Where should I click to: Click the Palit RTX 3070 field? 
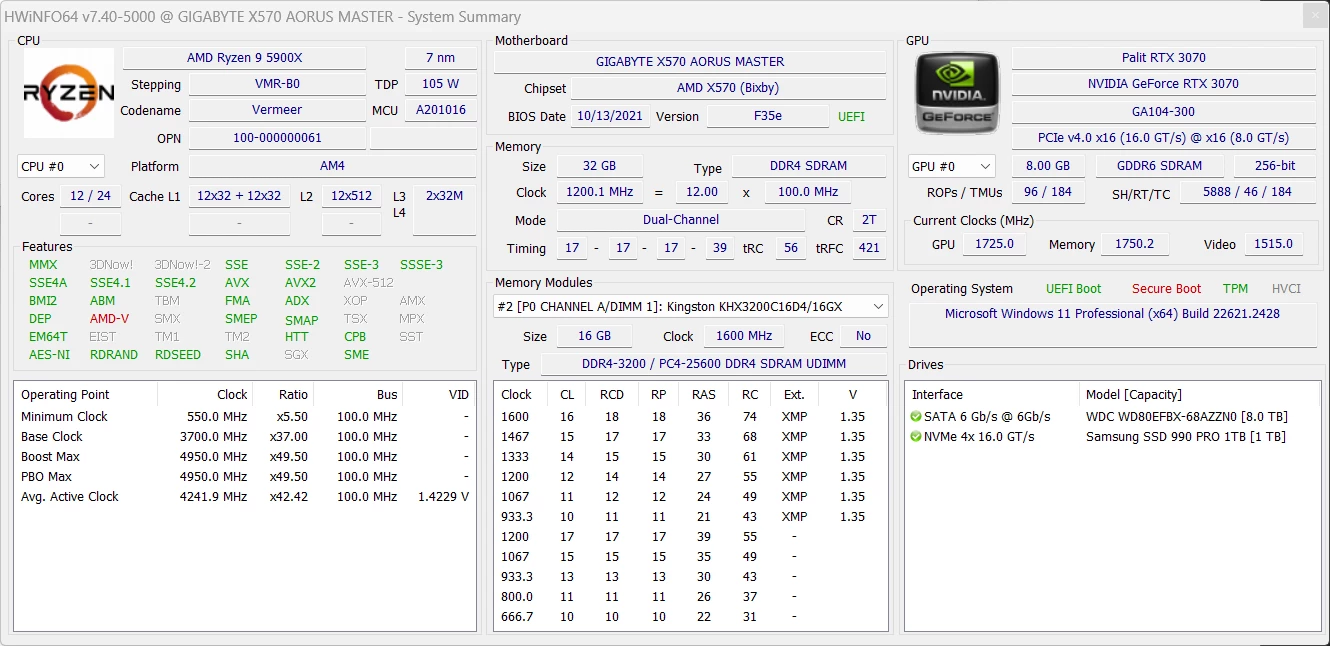pos(1163,58)
